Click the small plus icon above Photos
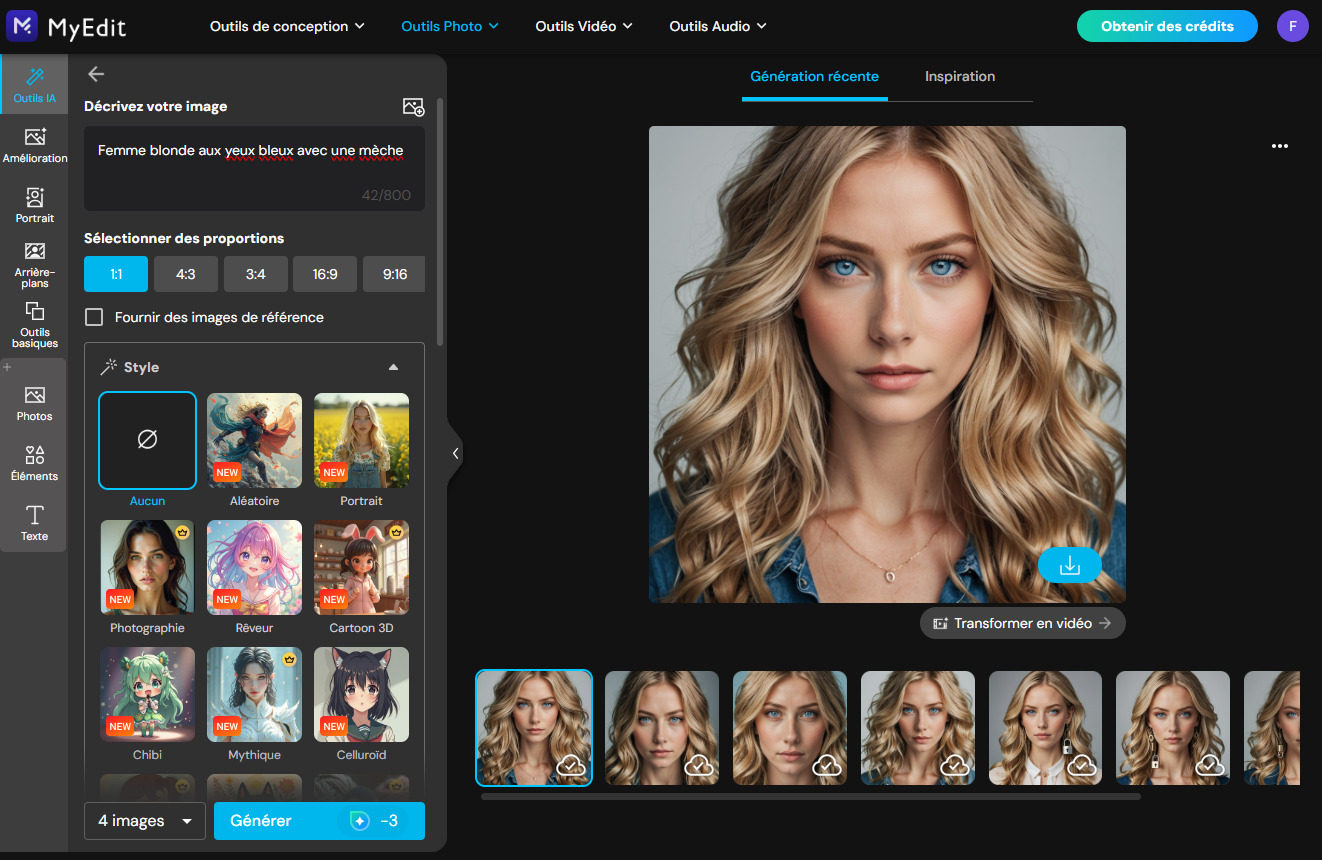This screenshot has width=1322, height=860. click(x=8, y=367)
